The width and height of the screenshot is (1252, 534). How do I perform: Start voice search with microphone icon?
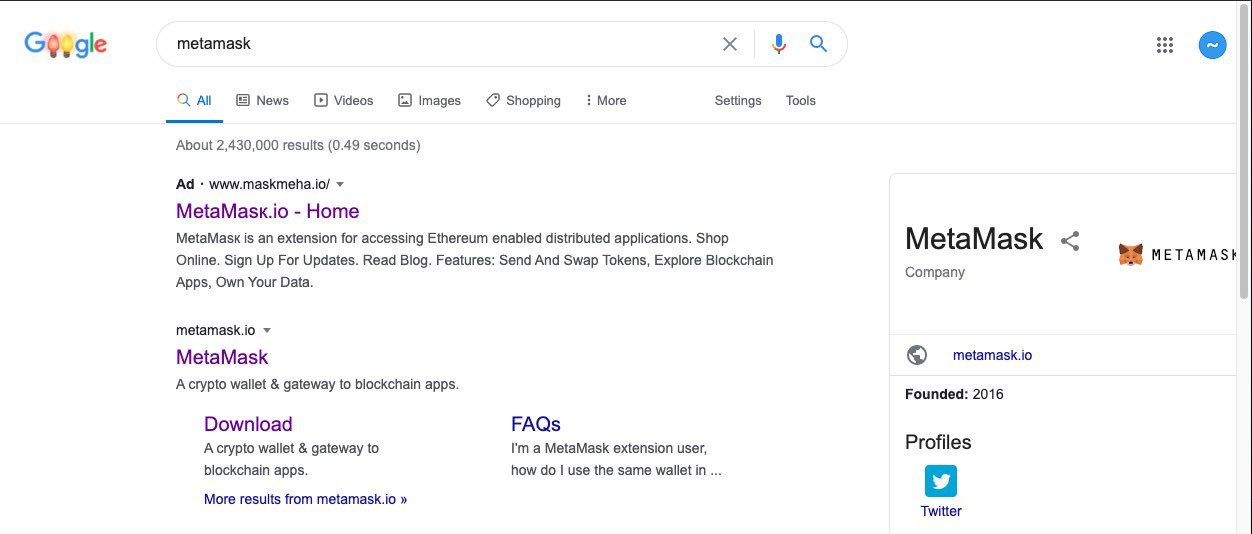[x=779, y=44]
